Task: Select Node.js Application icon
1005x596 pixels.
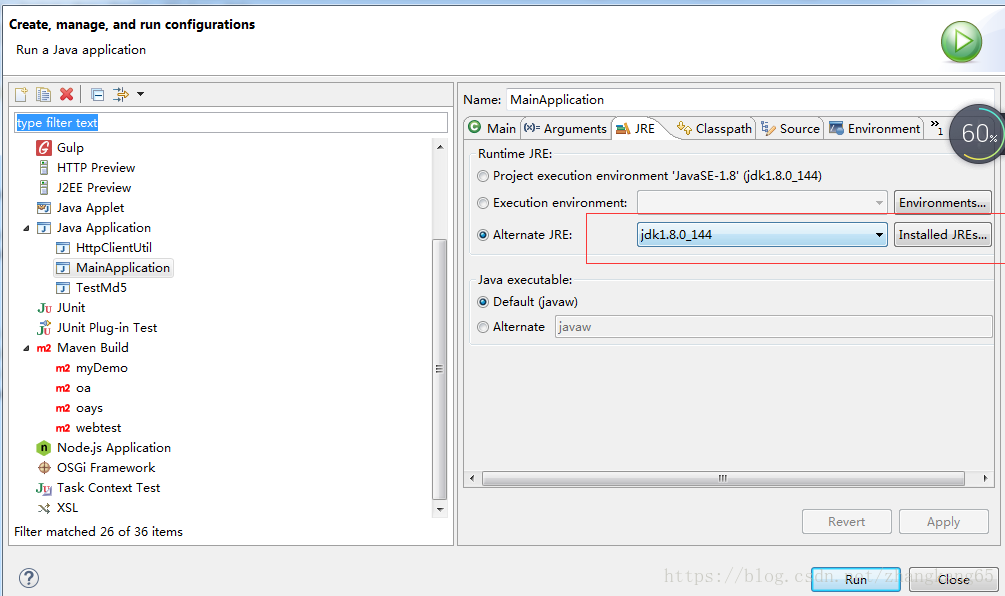Action: click(44, 448)
